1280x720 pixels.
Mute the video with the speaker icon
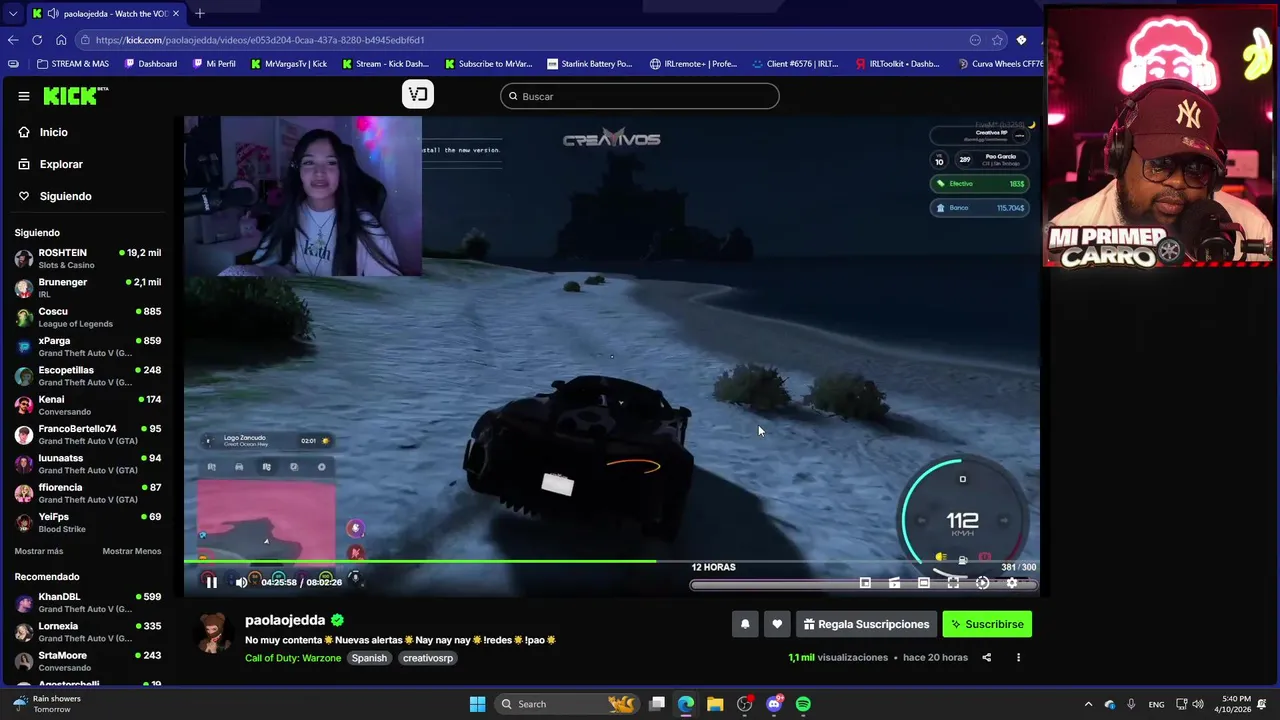241,582
